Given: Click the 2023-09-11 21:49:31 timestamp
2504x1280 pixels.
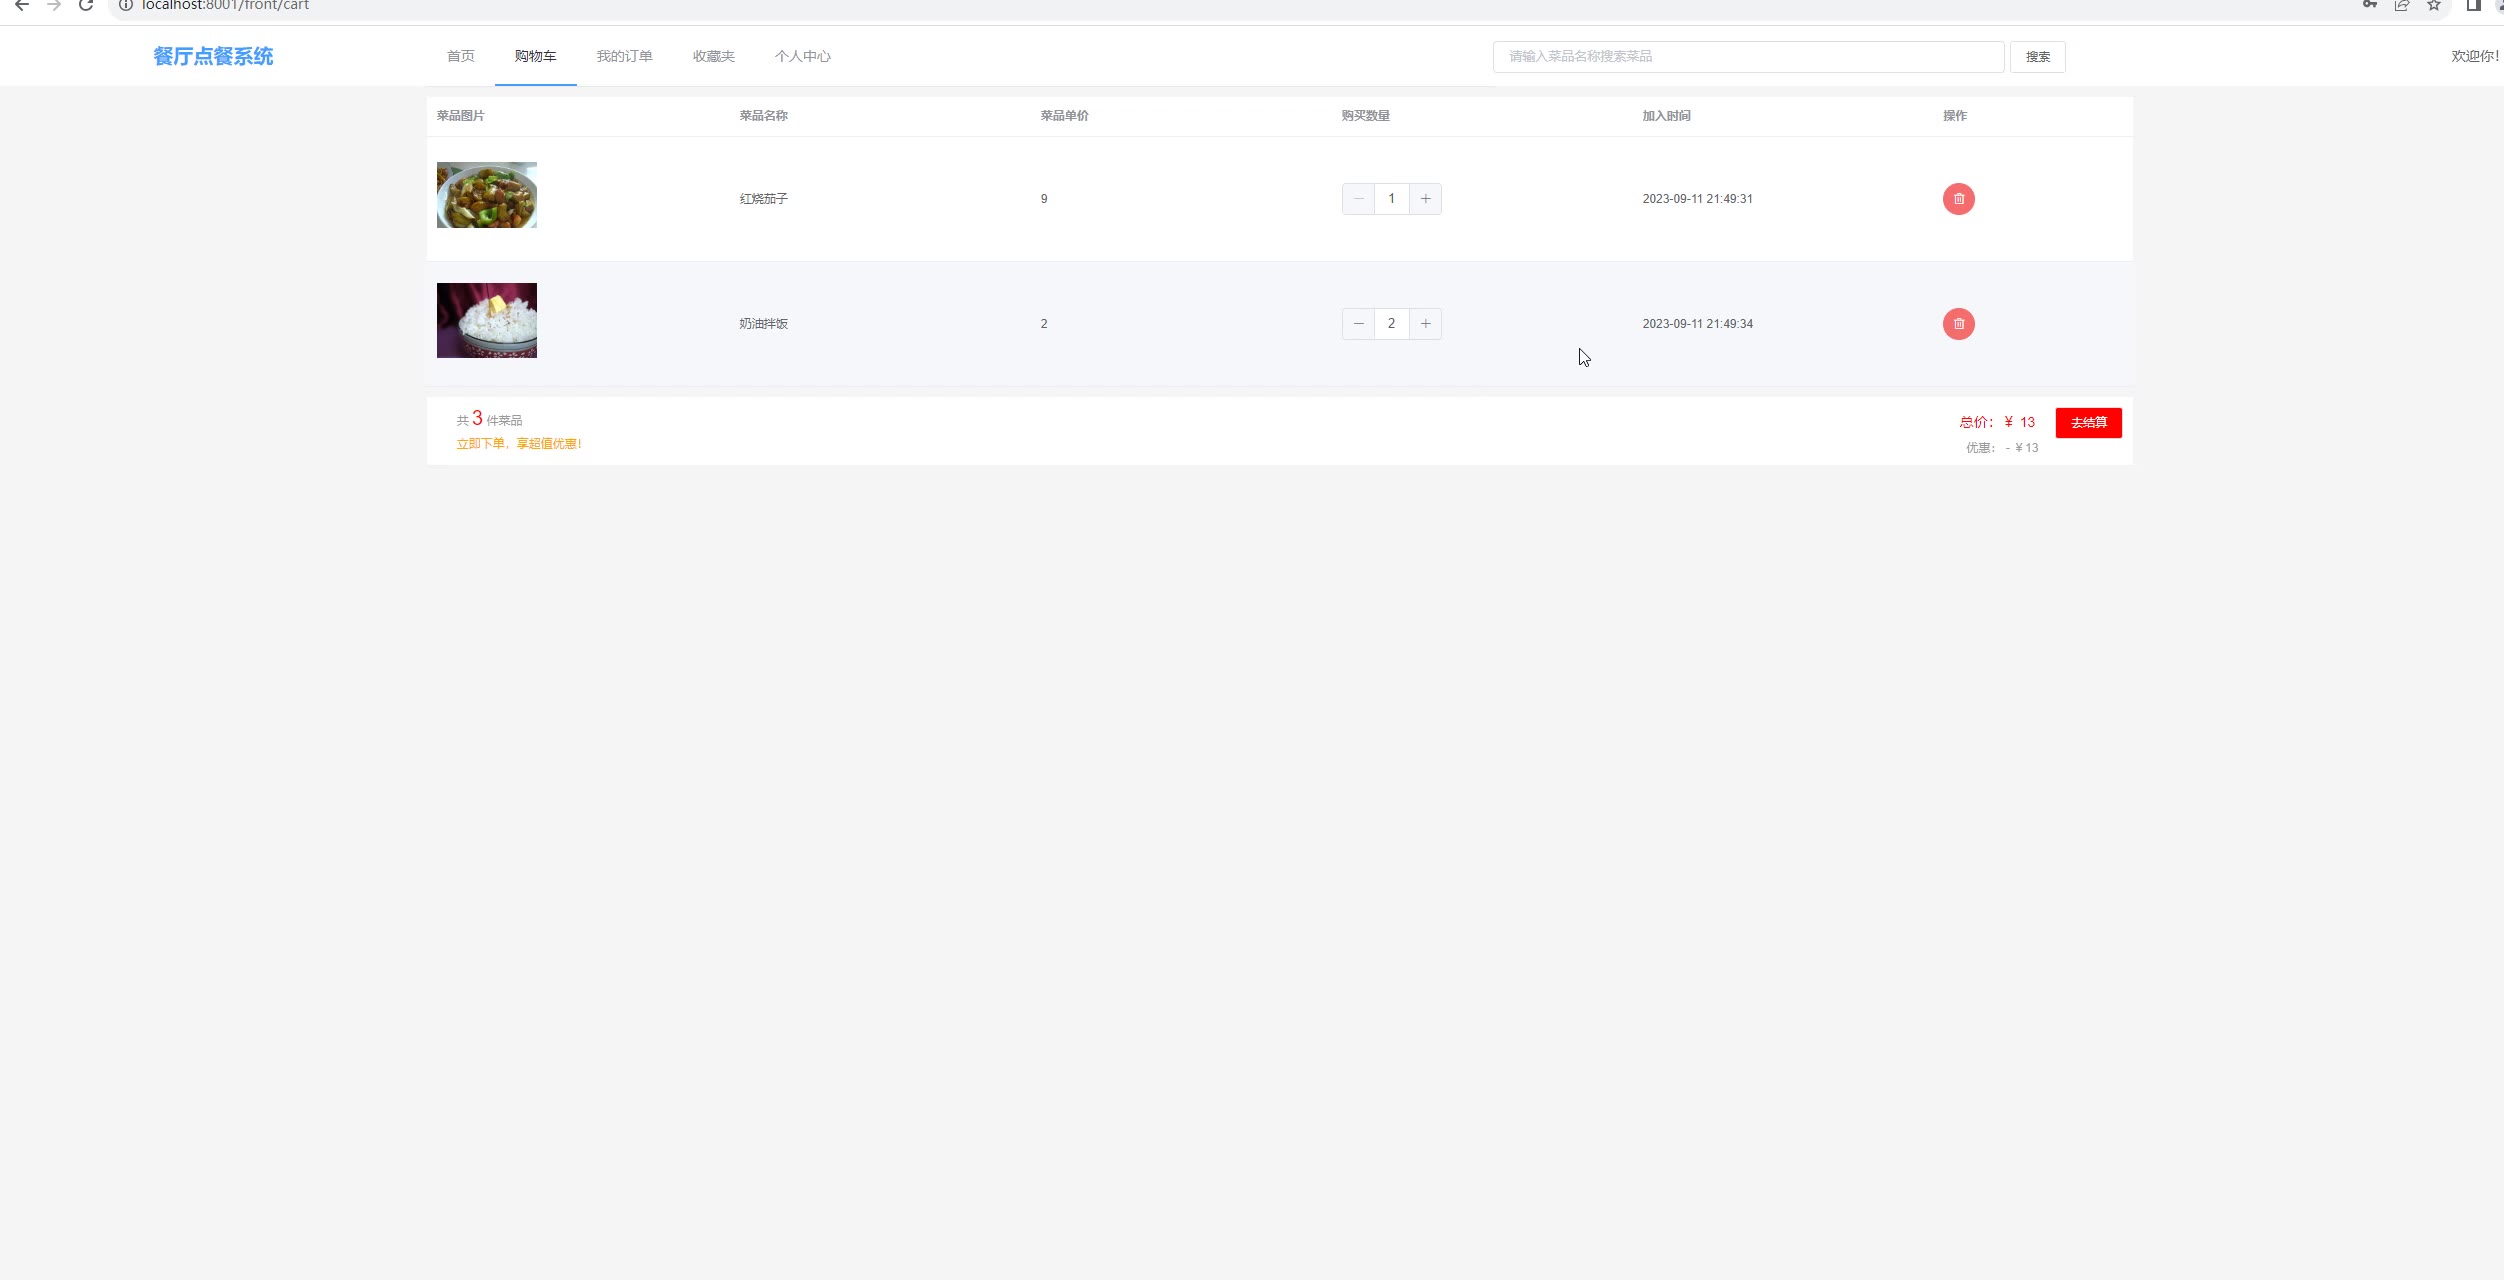Looking at the screenshot, I should (1697, 199).
